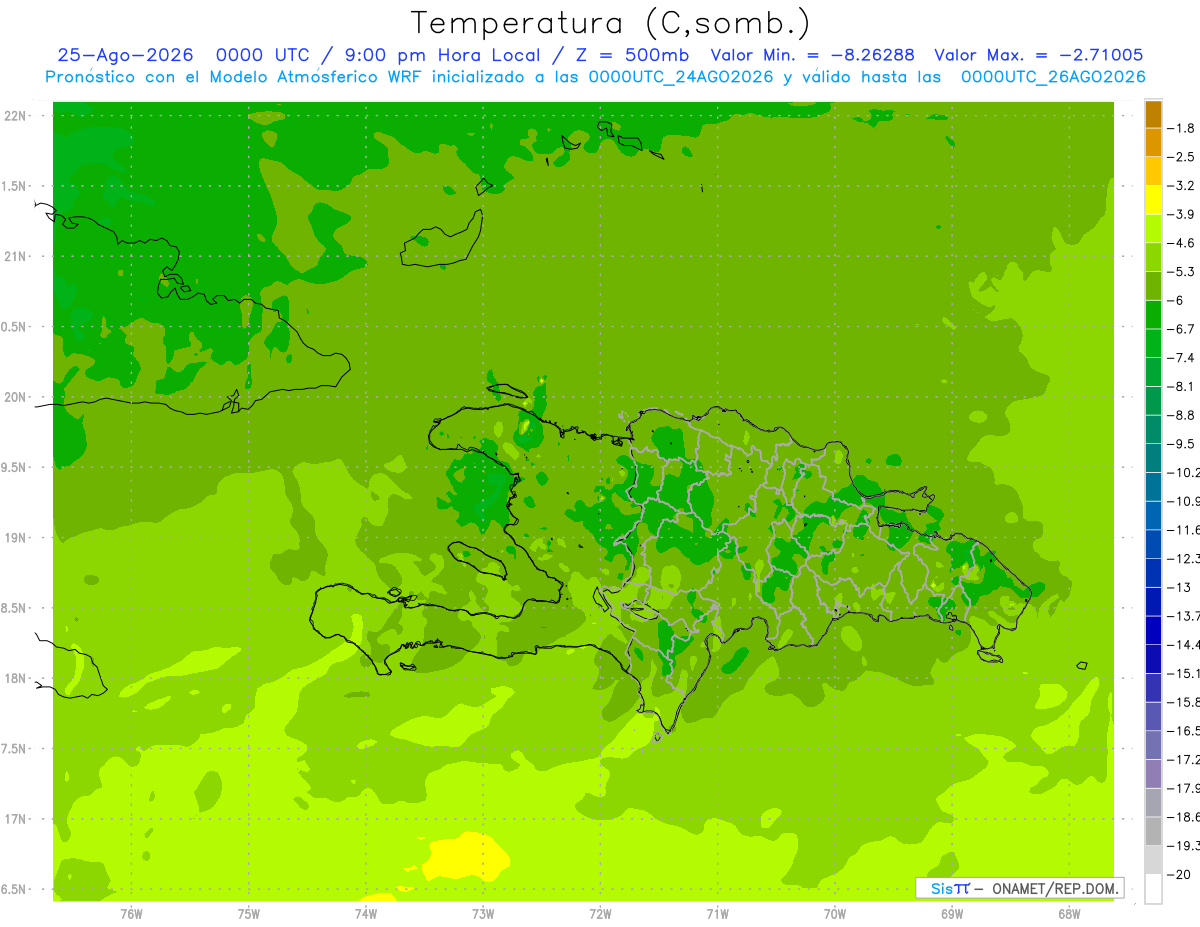
Task: Click the orange legend swatch between -1.8 and -2.5
Action: pyautogui.click(x=1153, y=142)
